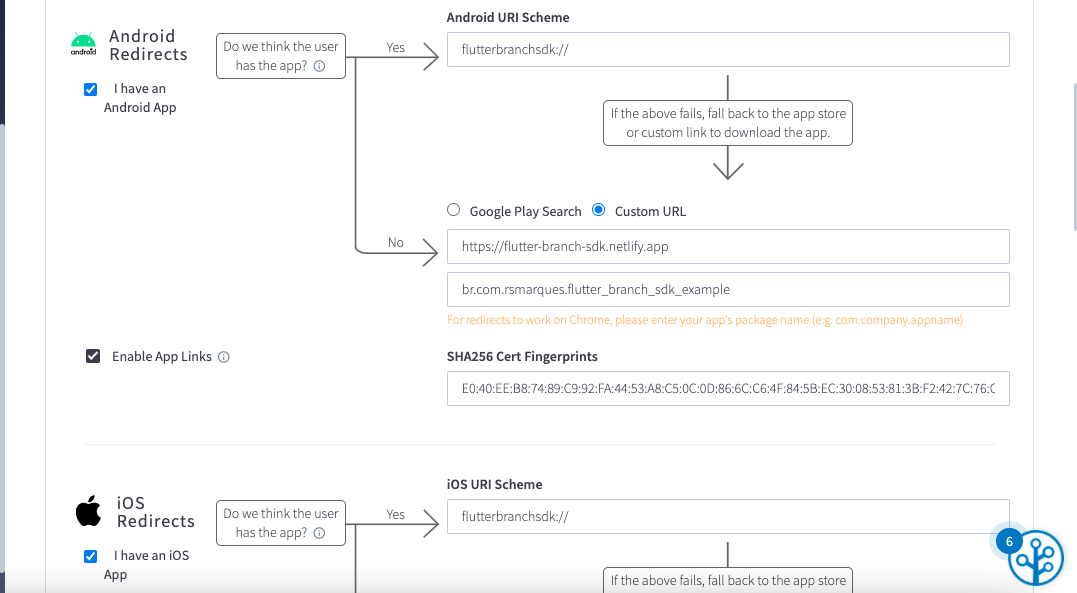Select the Custom URL option

coord(598,210)
